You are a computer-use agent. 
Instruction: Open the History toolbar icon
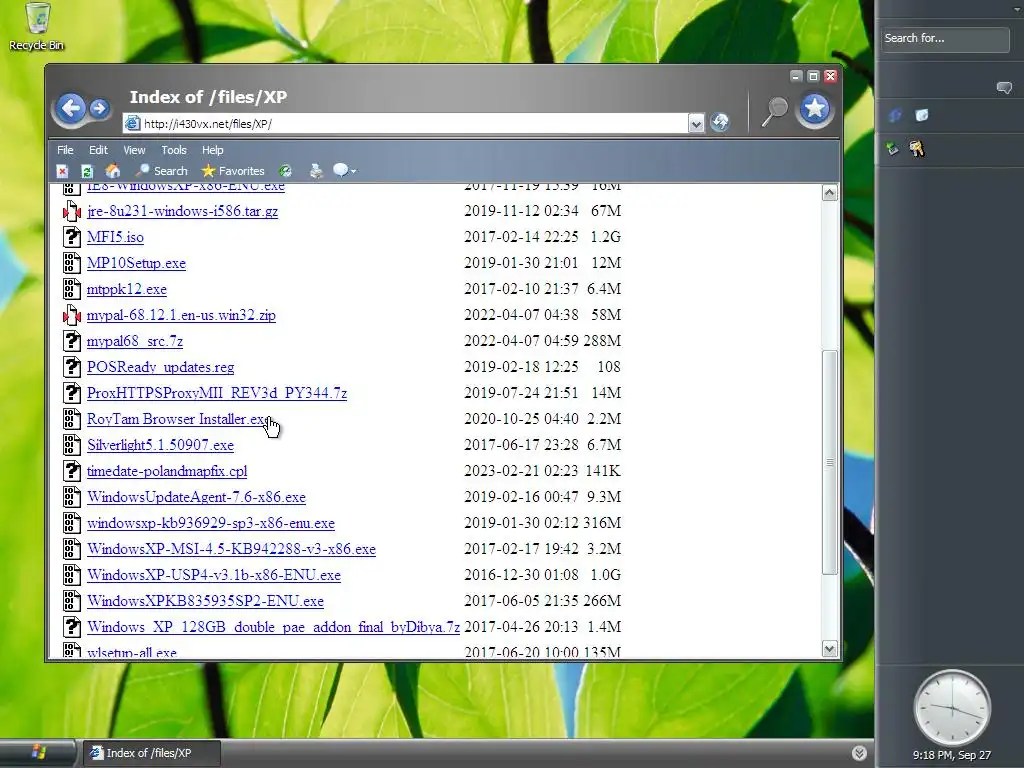click(285, 171)
